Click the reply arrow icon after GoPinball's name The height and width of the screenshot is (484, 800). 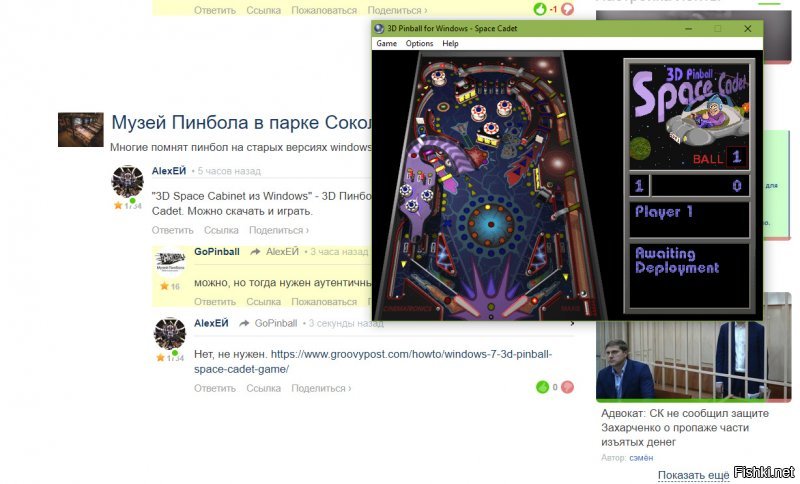coord(255,251)
